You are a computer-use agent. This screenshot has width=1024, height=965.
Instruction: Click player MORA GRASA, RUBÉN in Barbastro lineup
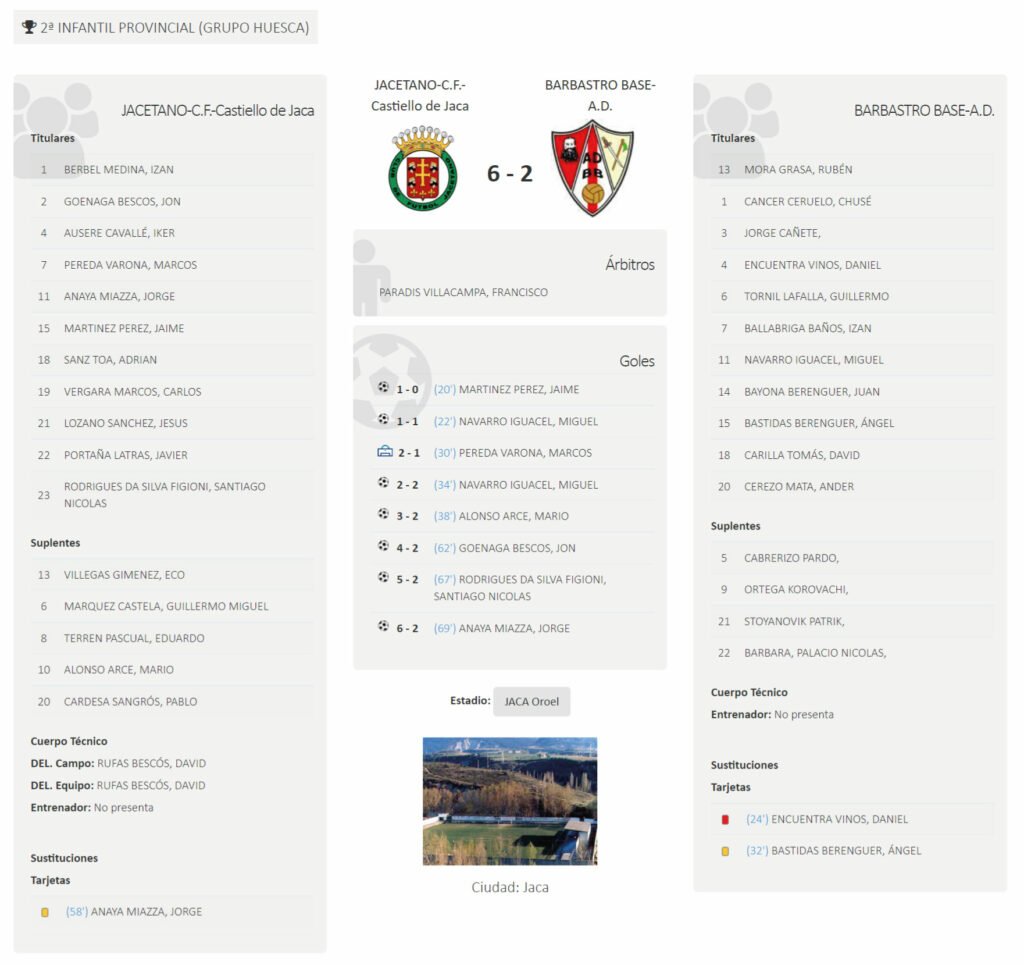[x=798, y=170]
